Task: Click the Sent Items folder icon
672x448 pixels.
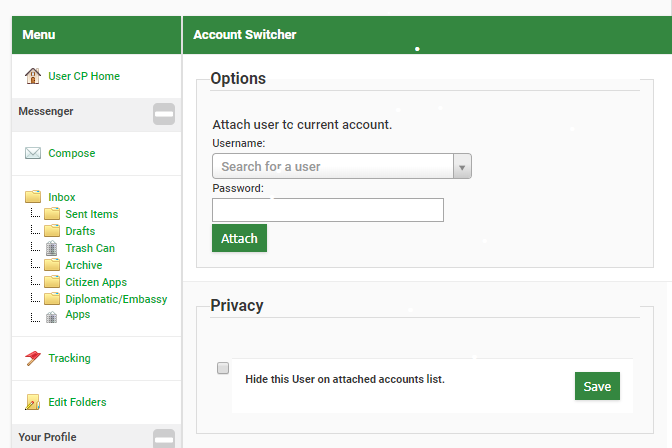Action: [52, 214]
